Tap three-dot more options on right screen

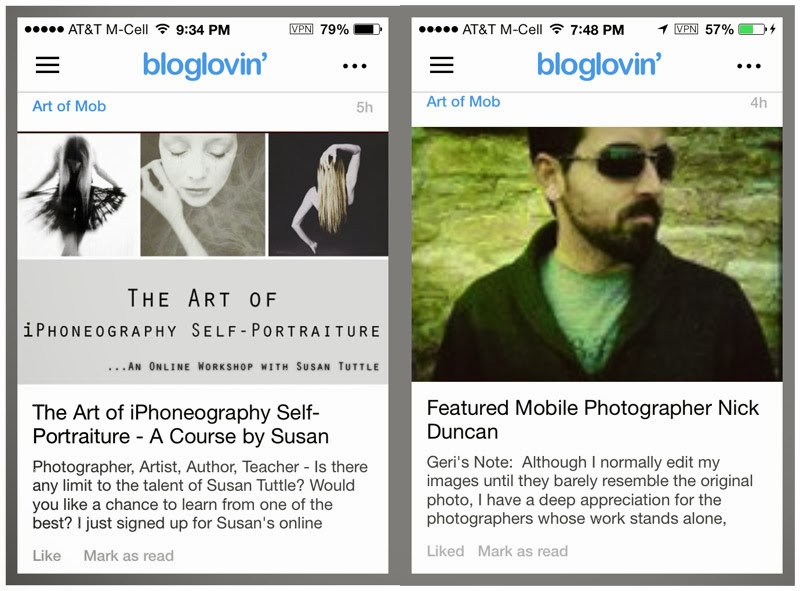click(749, 66)
